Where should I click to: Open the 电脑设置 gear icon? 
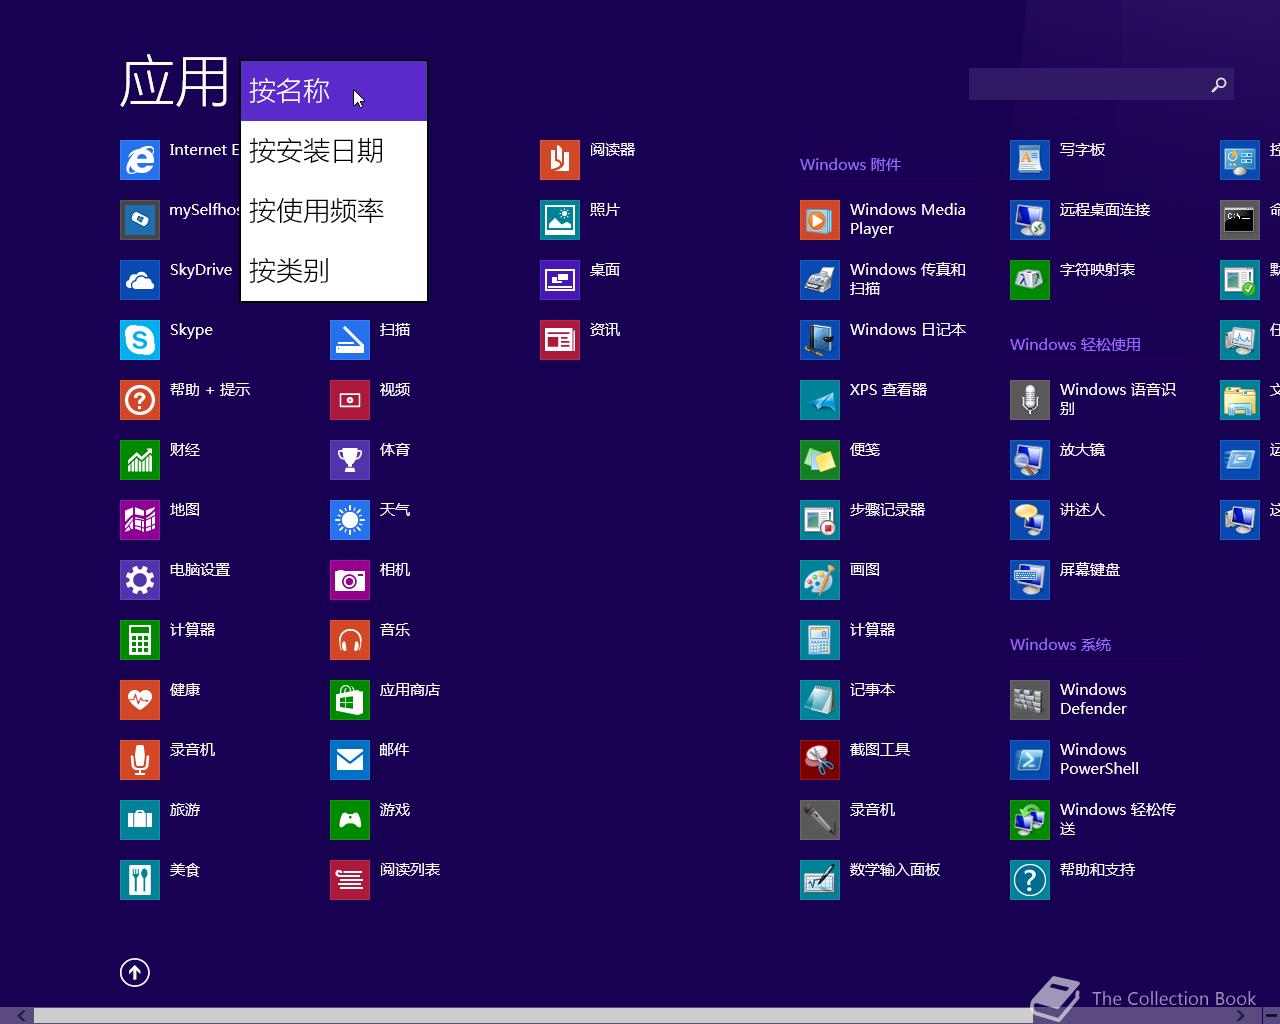[140, 580]
